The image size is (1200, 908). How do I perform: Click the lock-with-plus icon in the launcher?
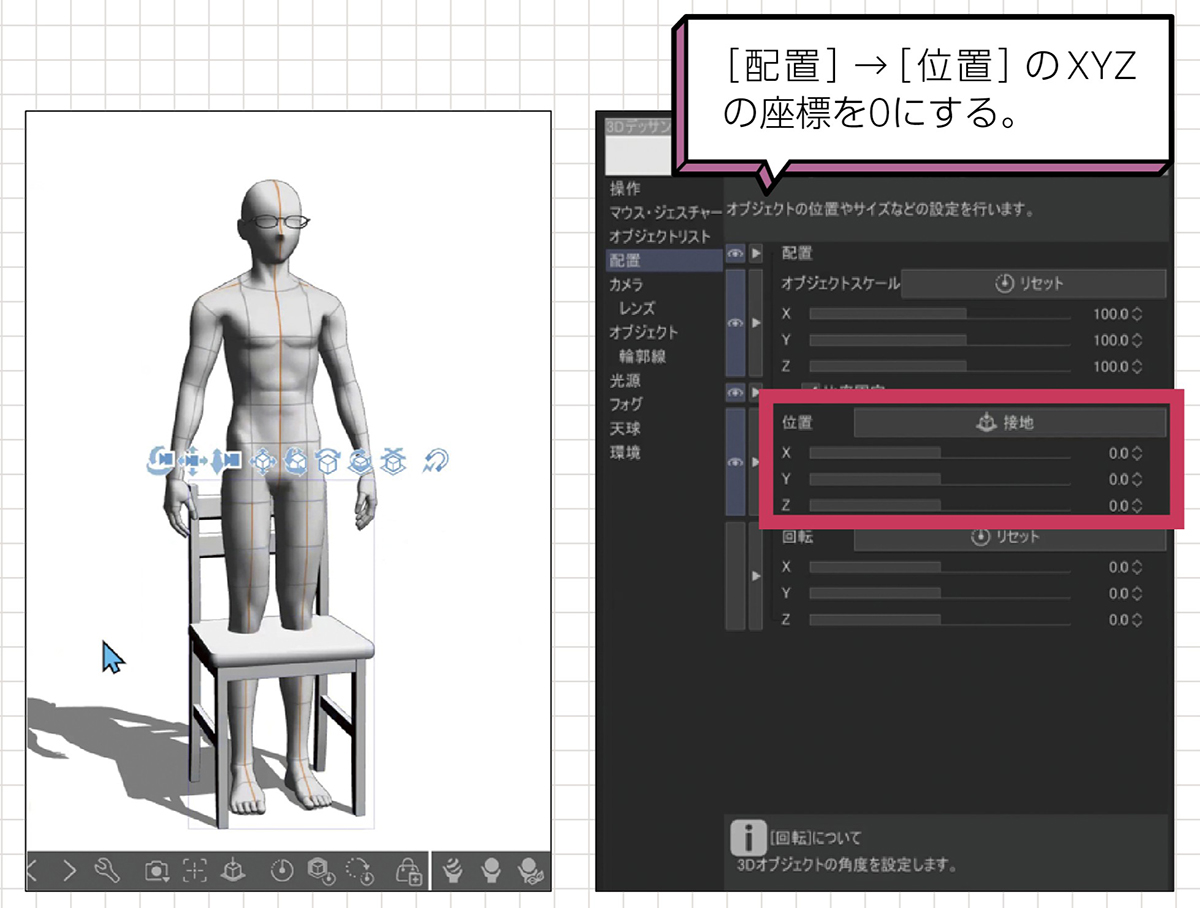point(408,871)
